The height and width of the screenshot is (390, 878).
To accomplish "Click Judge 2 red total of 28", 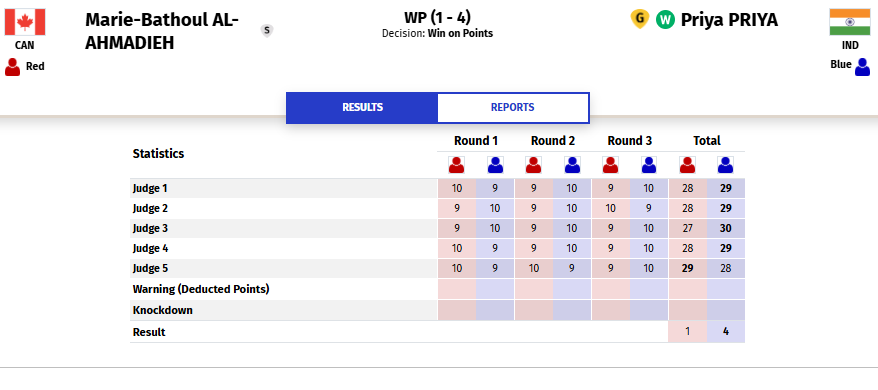I will tap(688, 208).
